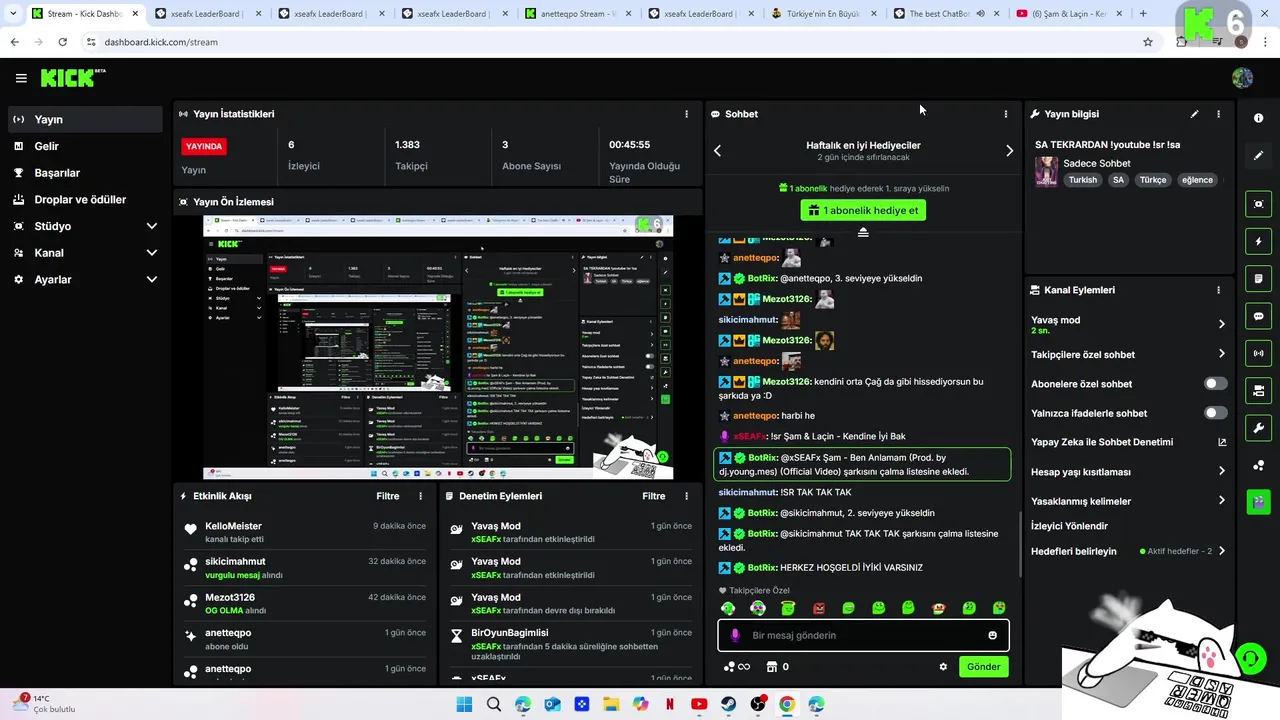Image resolution: width=1280 pixels, height=720 pixels.
Task: Click the Turkish tag
Action: (x=1083, y=180)
